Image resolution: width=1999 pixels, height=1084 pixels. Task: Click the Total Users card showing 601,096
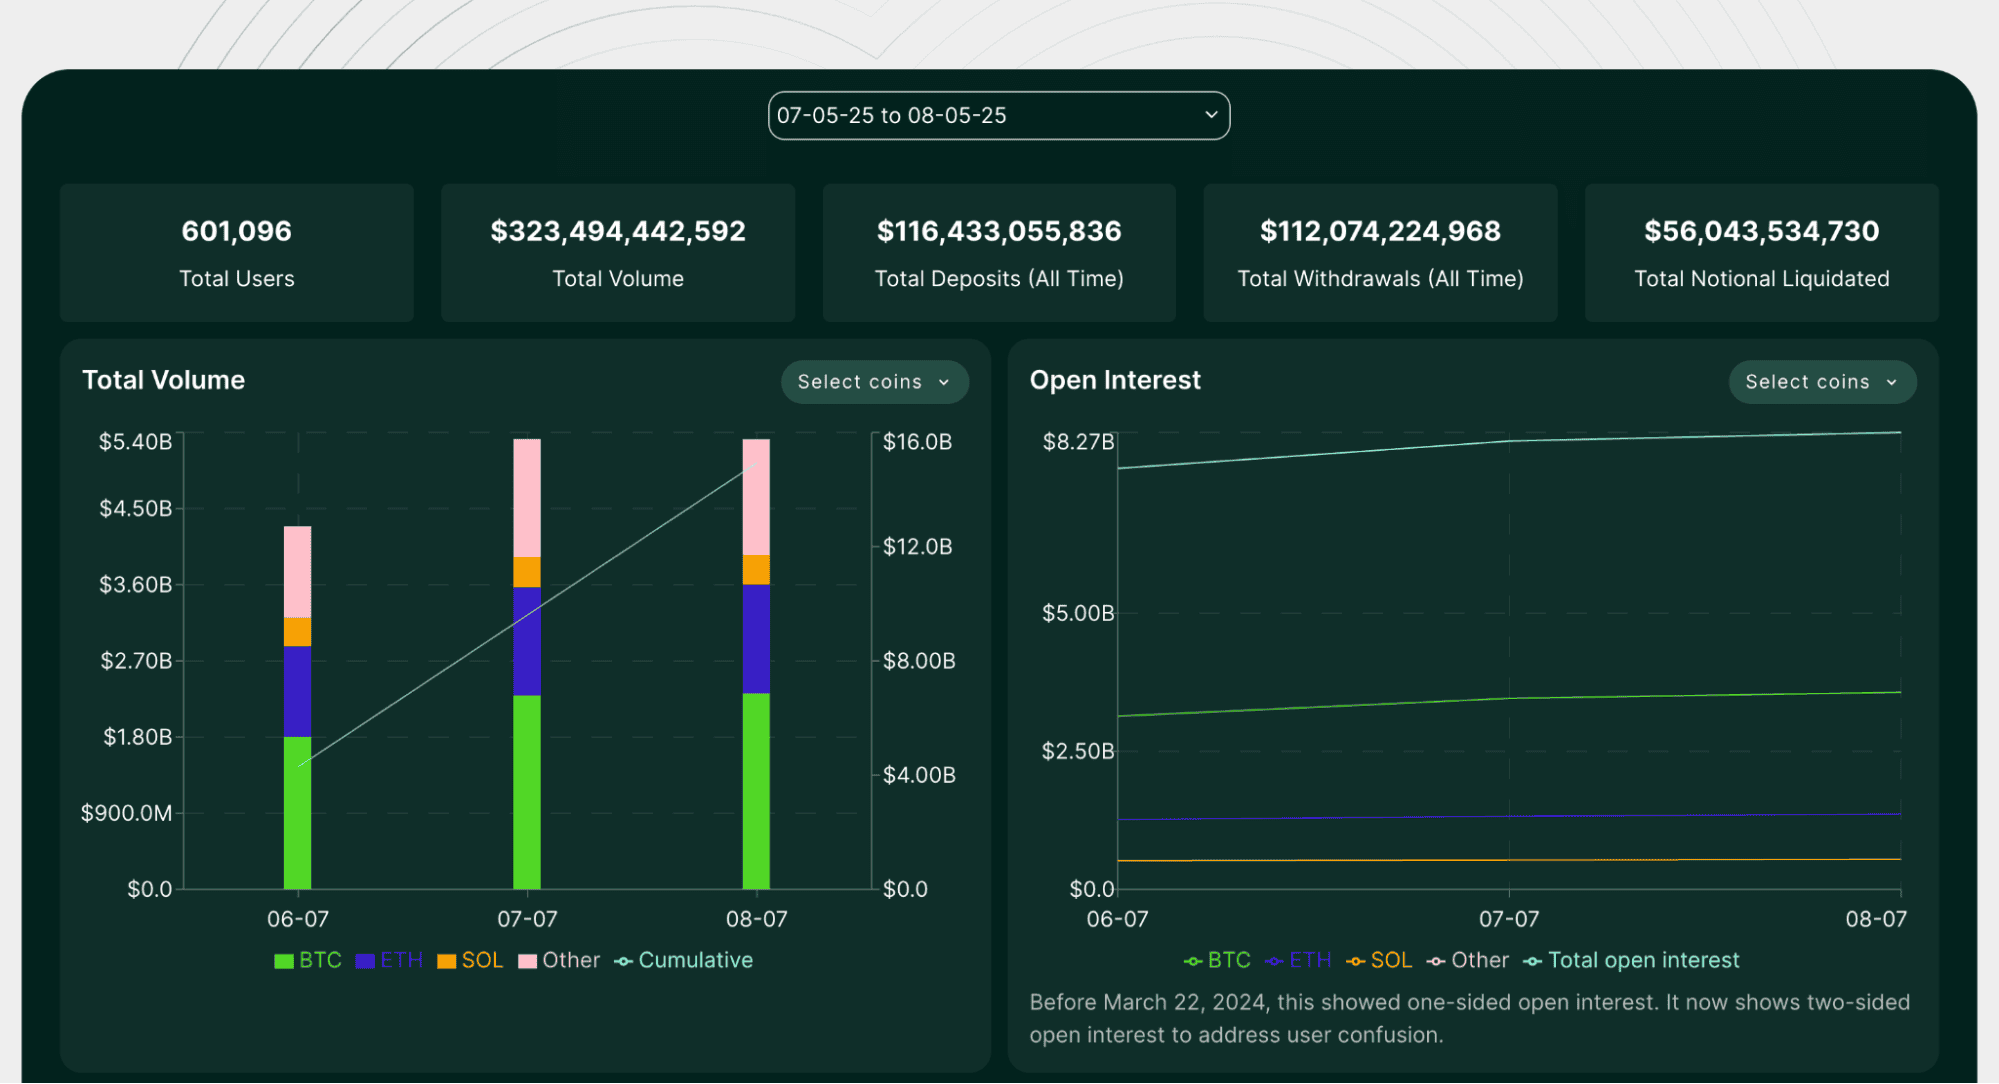click(237, 252)
